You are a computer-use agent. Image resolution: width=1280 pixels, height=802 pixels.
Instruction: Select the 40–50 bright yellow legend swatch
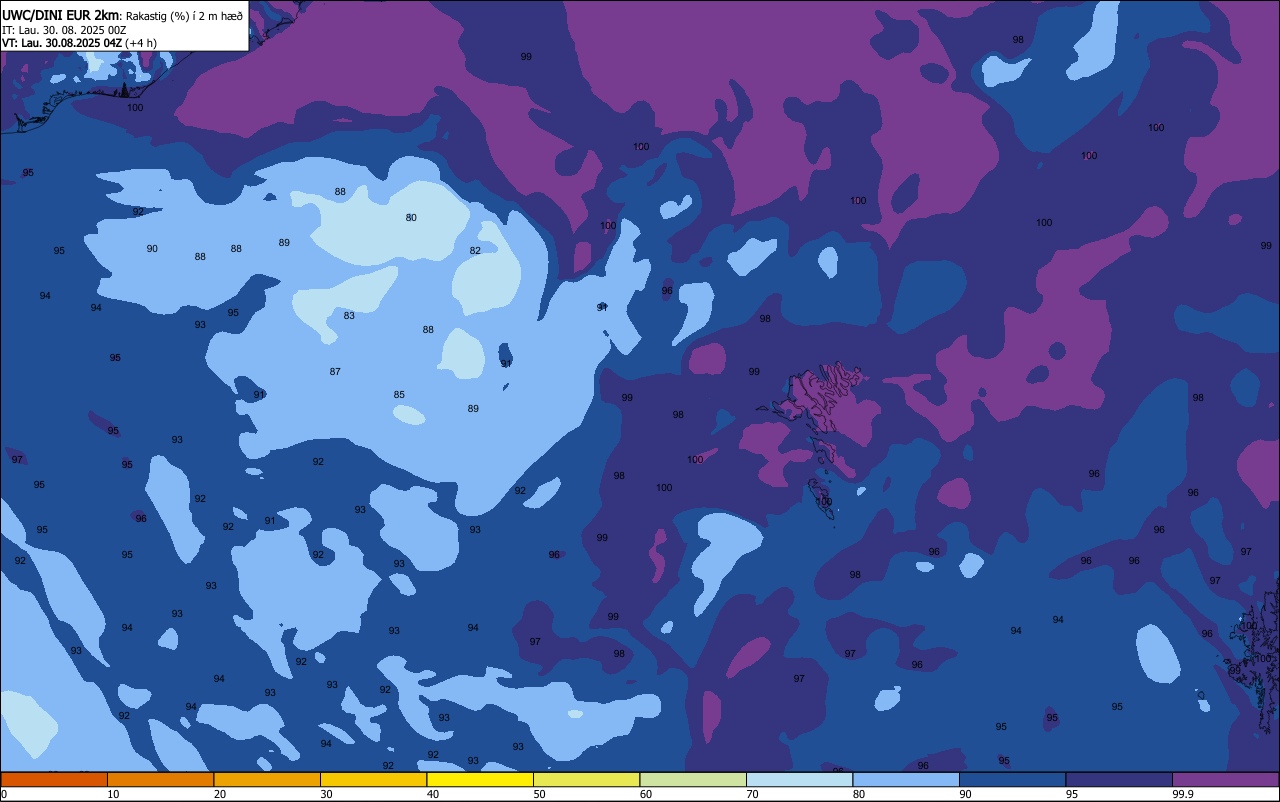480,779
